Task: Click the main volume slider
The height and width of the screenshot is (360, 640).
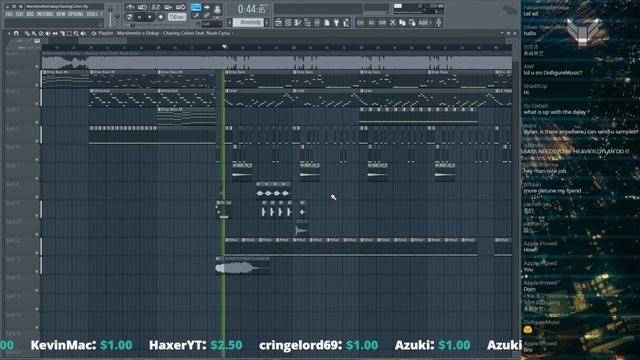Action: coord(111,16)
